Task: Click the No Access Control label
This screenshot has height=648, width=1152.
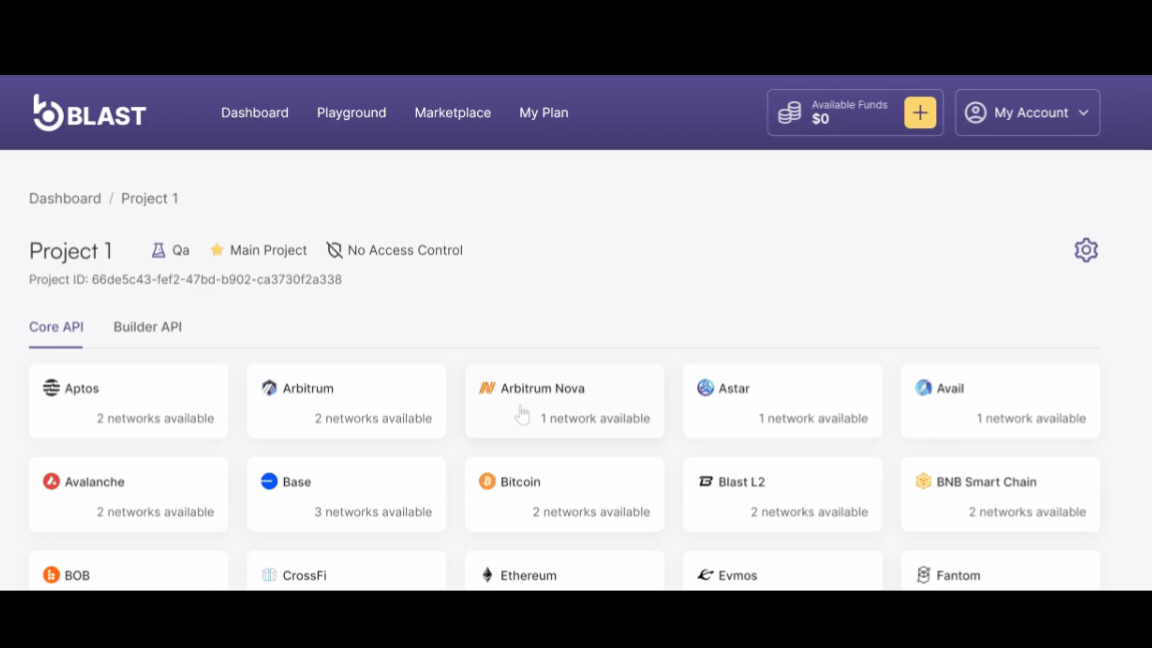Action: coord(405,250)
